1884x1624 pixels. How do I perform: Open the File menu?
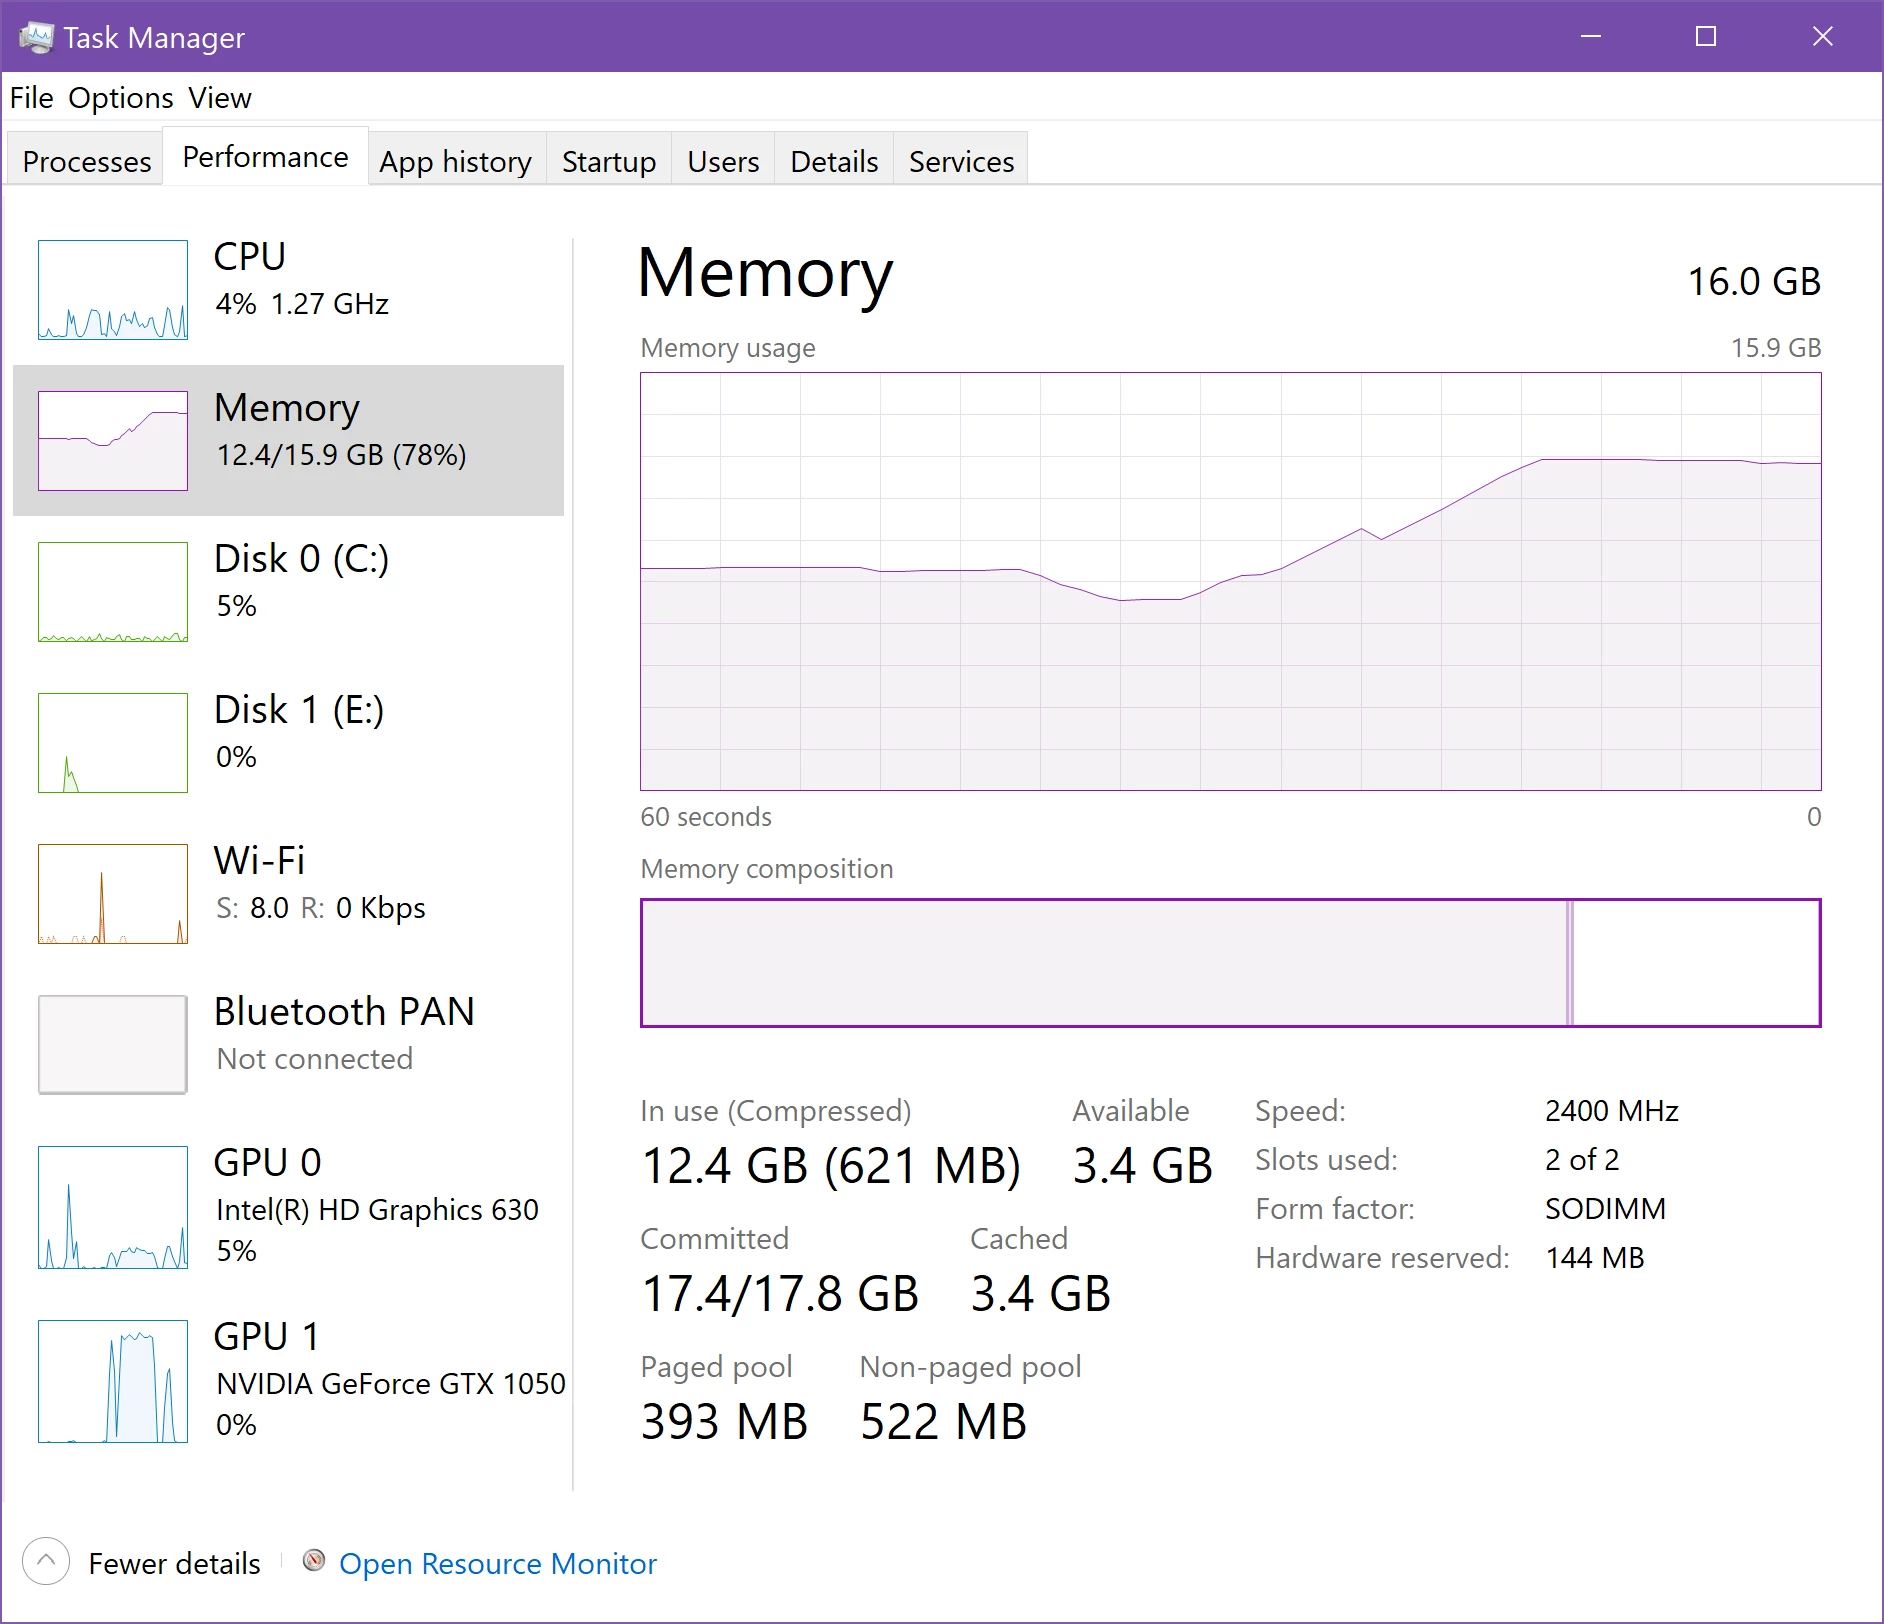click(31, 98)
